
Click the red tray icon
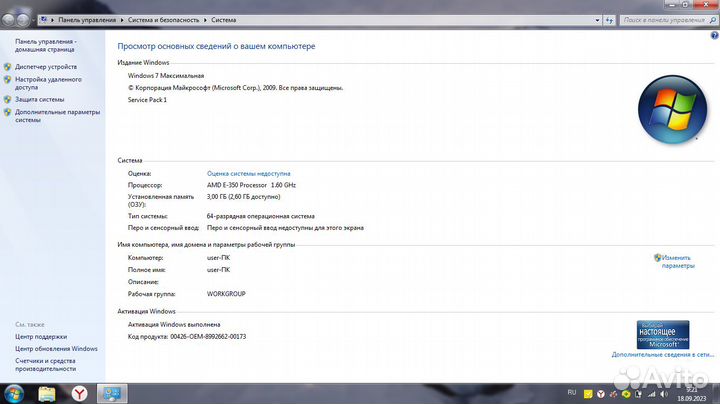coord(613,394)
